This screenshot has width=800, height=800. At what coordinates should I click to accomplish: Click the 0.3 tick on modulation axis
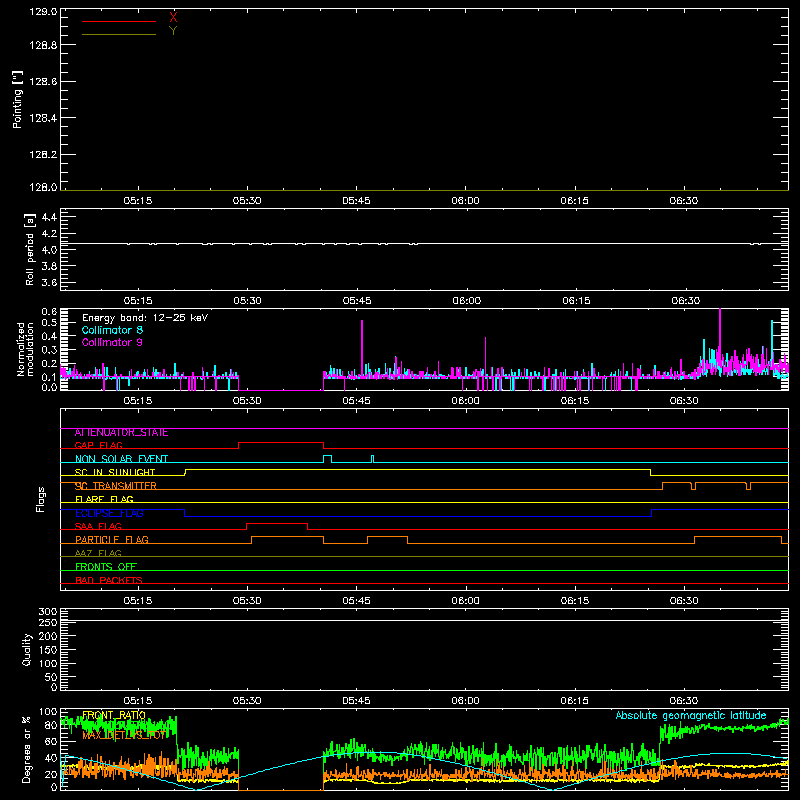[x=49, y=350]
